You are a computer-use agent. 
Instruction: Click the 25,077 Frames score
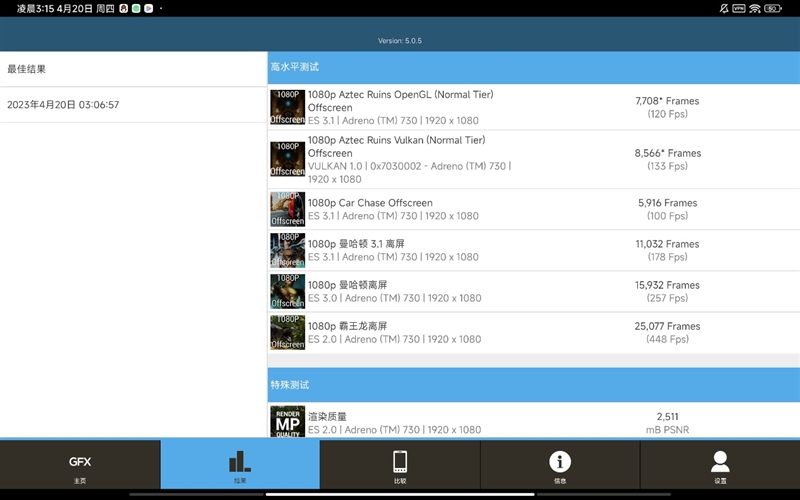click(x=667, y=326)
